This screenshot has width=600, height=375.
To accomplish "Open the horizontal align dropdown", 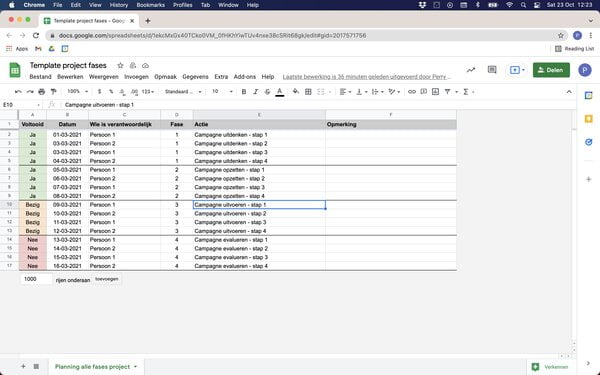I will 346,92.
